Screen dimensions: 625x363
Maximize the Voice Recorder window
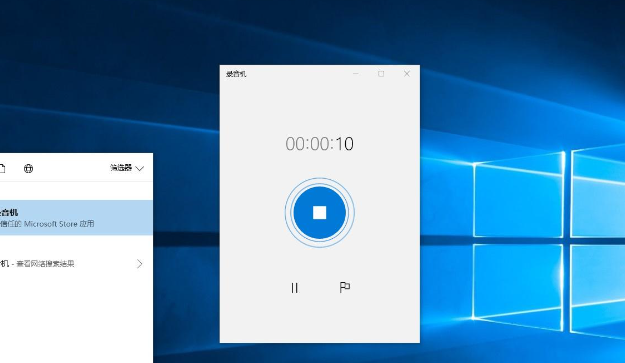(381, 74)
